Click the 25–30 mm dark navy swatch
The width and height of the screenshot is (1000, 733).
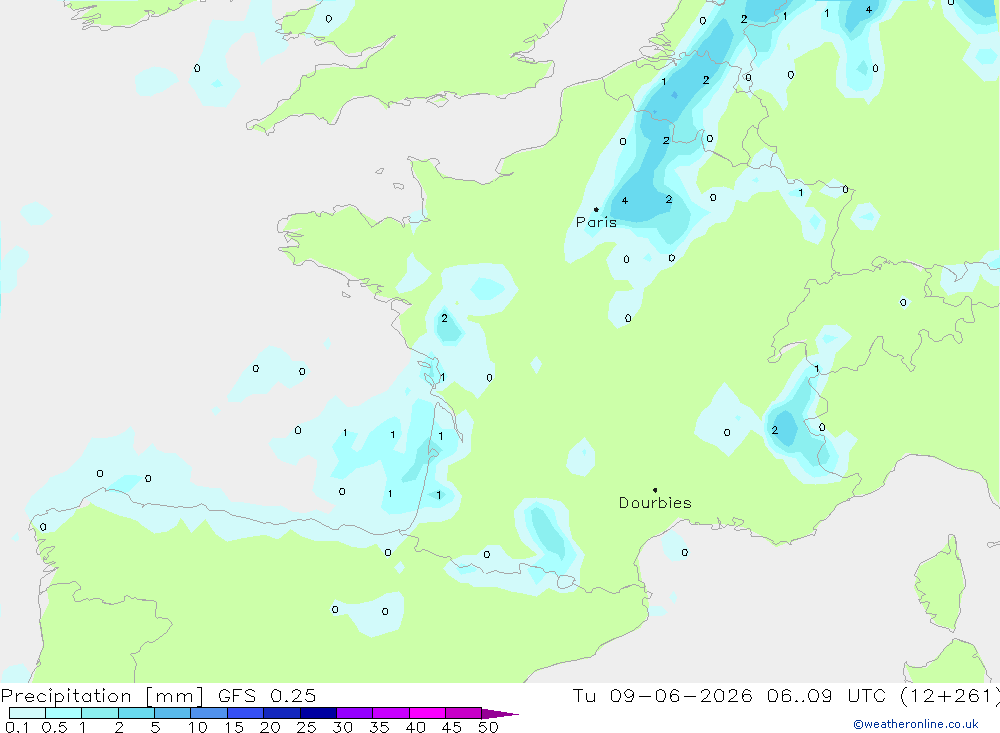[x=318, y=713]
